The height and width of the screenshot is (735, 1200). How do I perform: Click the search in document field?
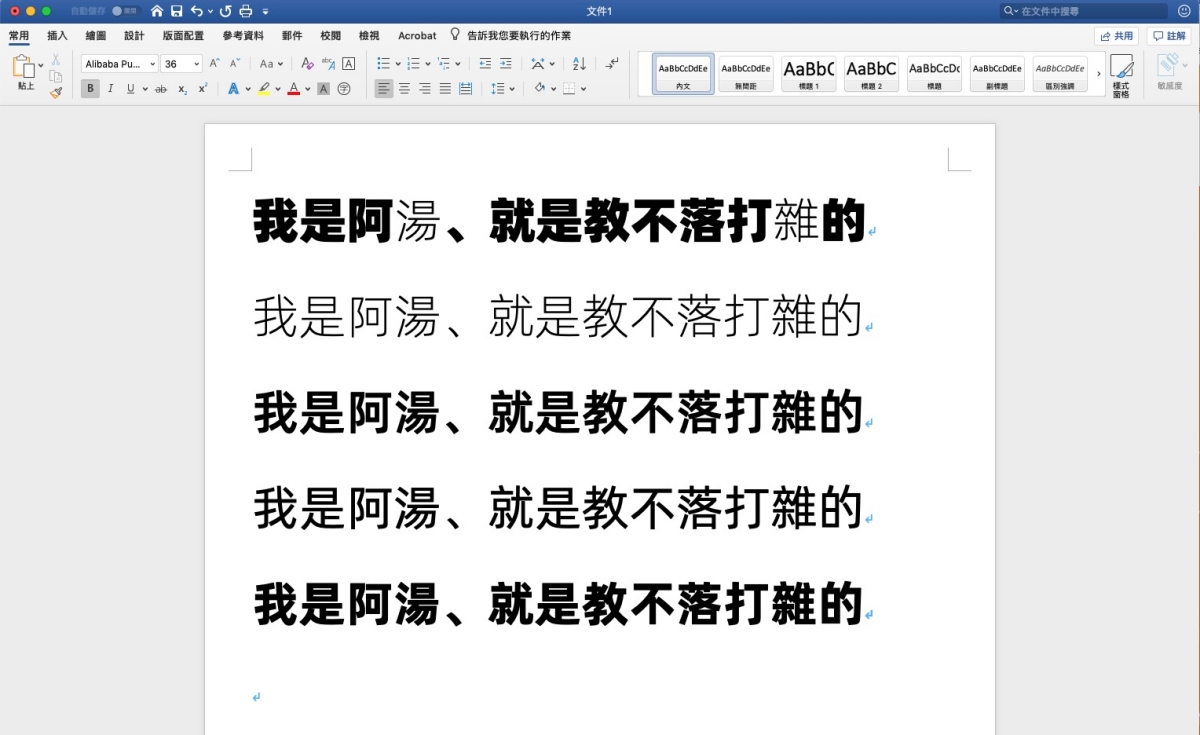pos(1083,11)
